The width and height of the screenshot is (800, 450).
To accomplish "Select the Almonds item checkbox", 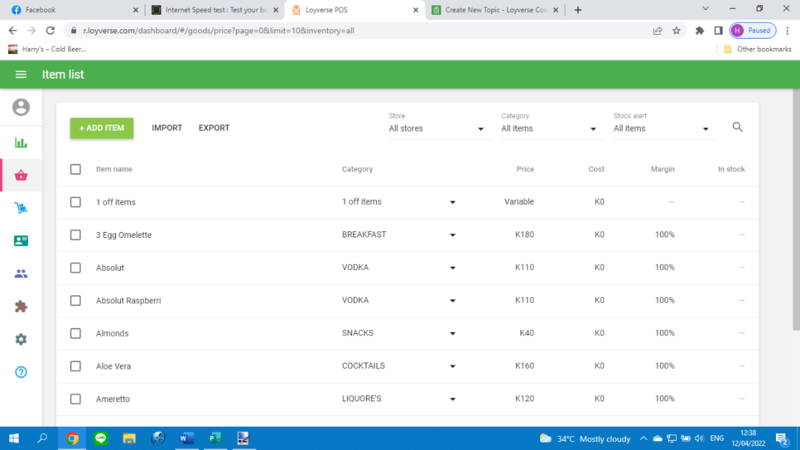I will [x=76, y=333].
